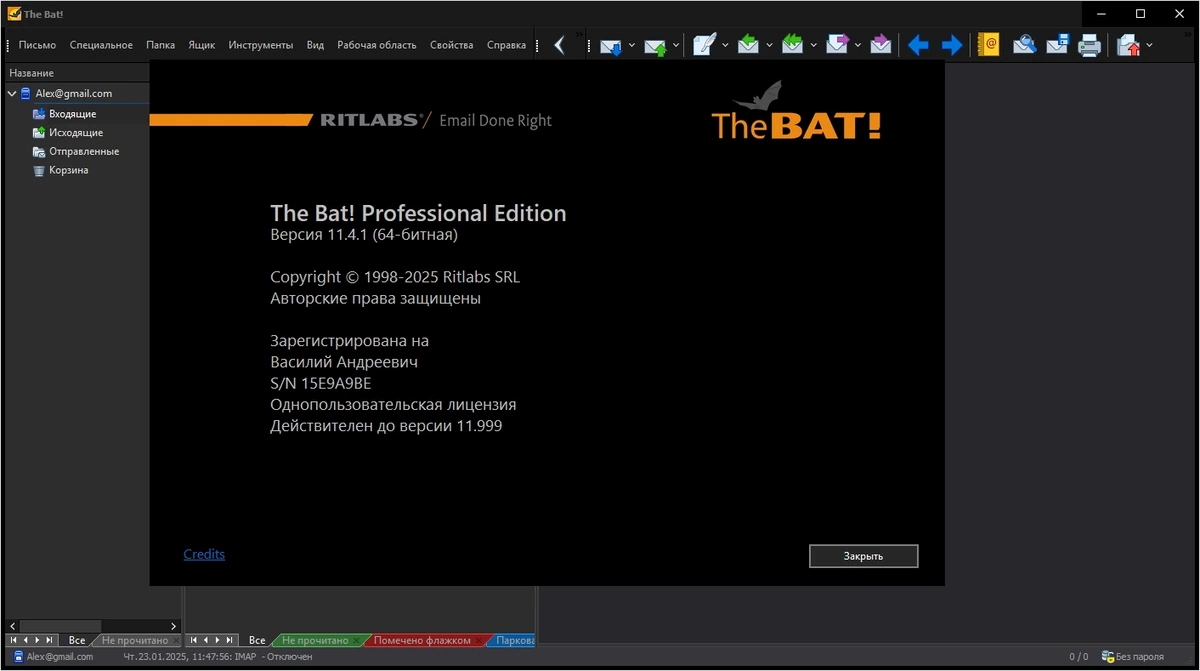Open dropdown arrow next to New message
Image resolution: width=1200 pixels, height=671 pixels.
point(726,45)
